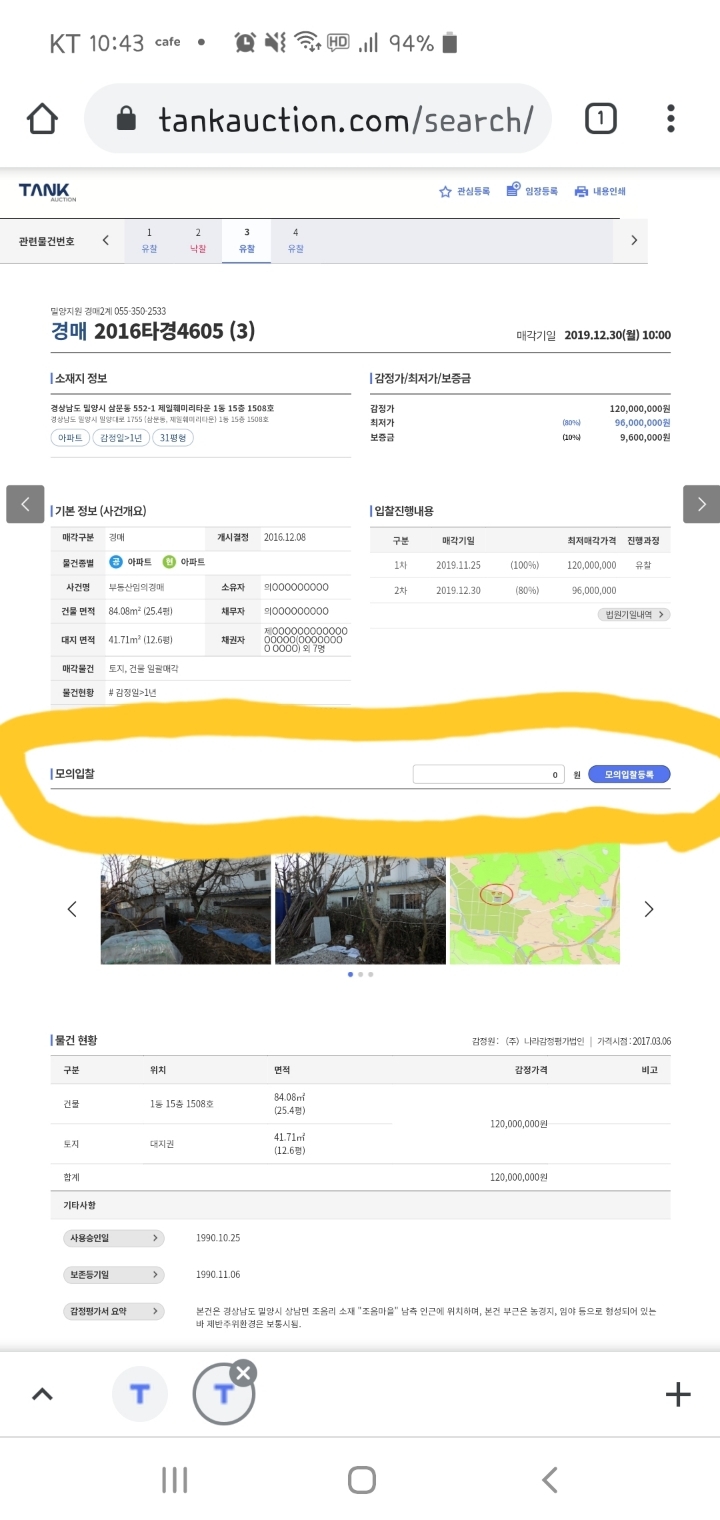
Task: Go to previous listing with left gray arrow
Action: pos(25,504)
